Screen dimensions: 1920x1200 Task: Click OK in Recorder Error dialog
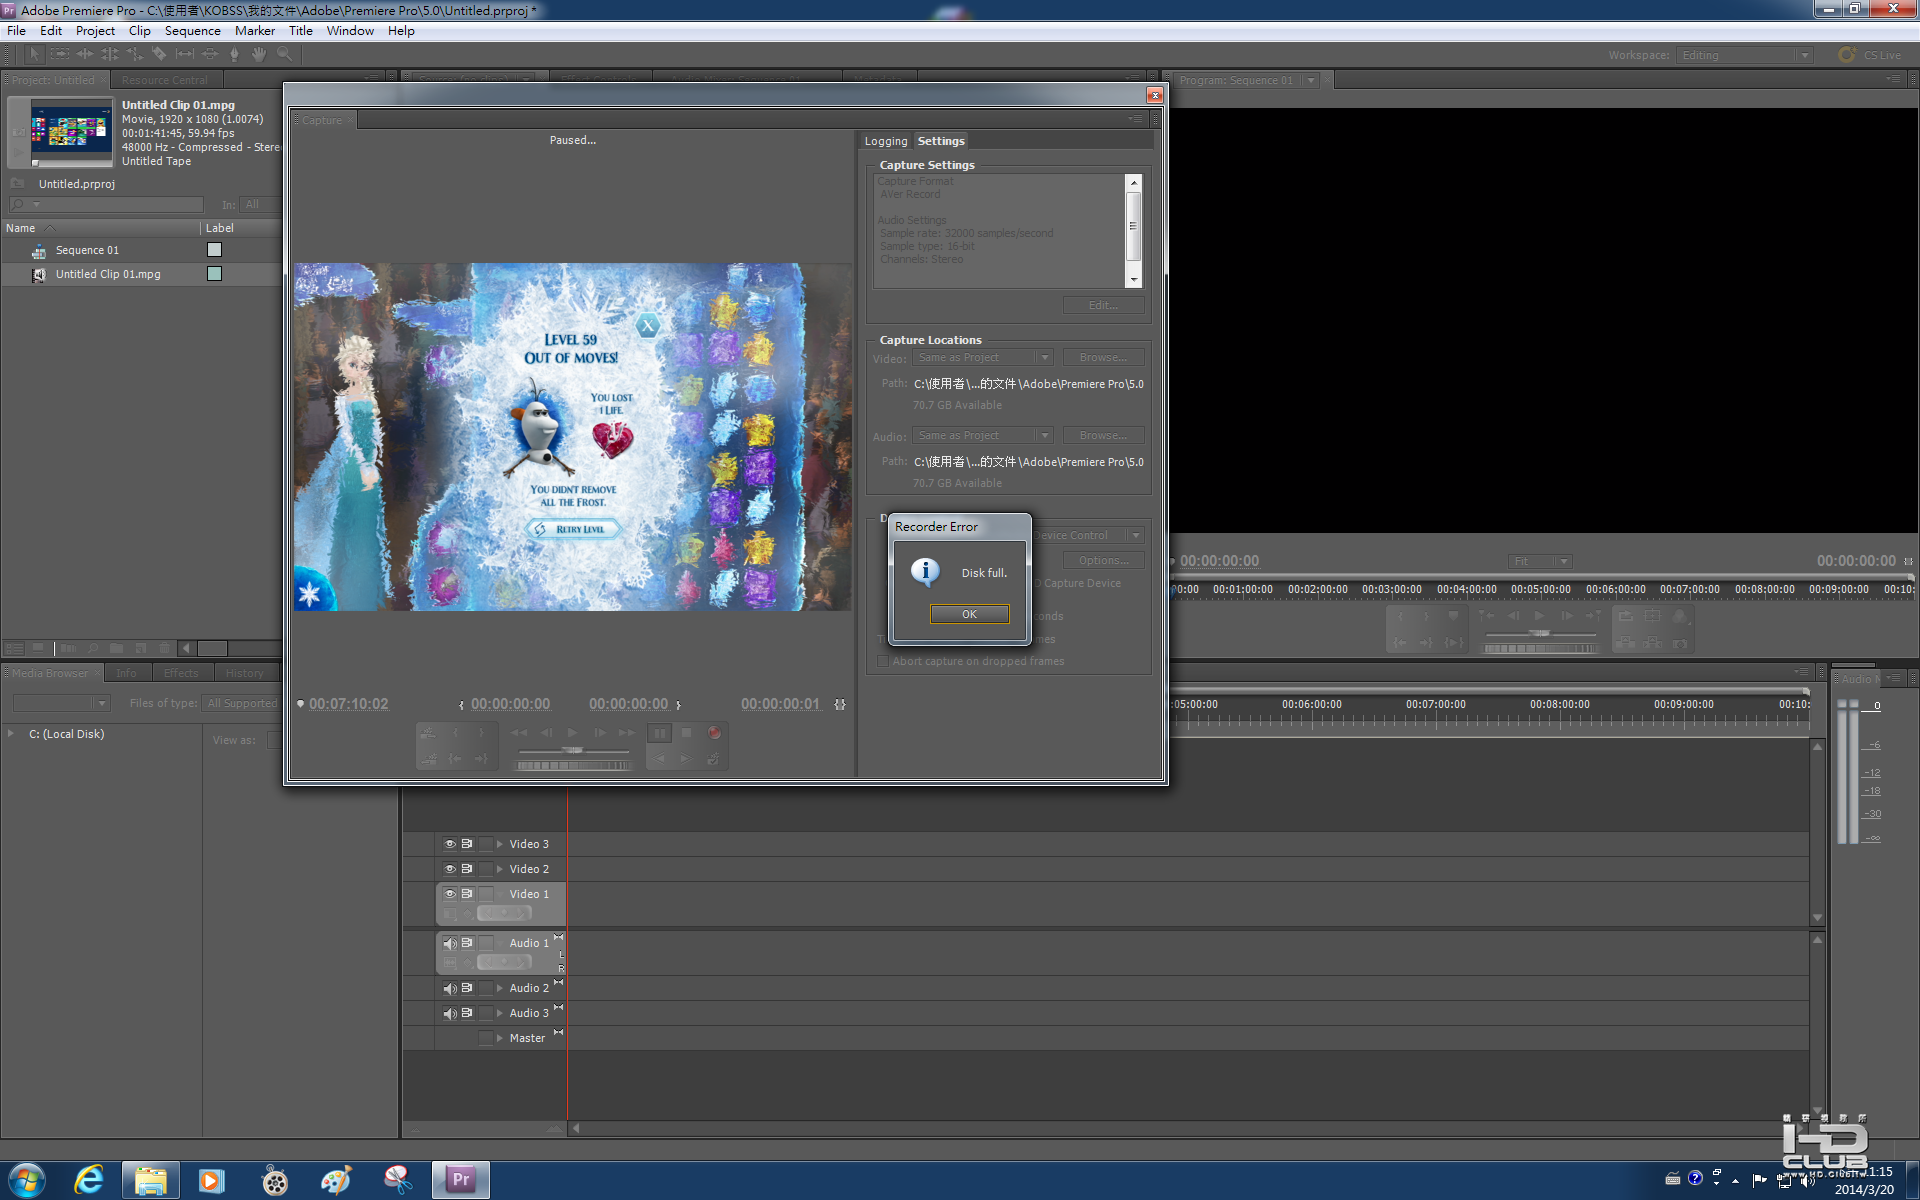point(969,614)
